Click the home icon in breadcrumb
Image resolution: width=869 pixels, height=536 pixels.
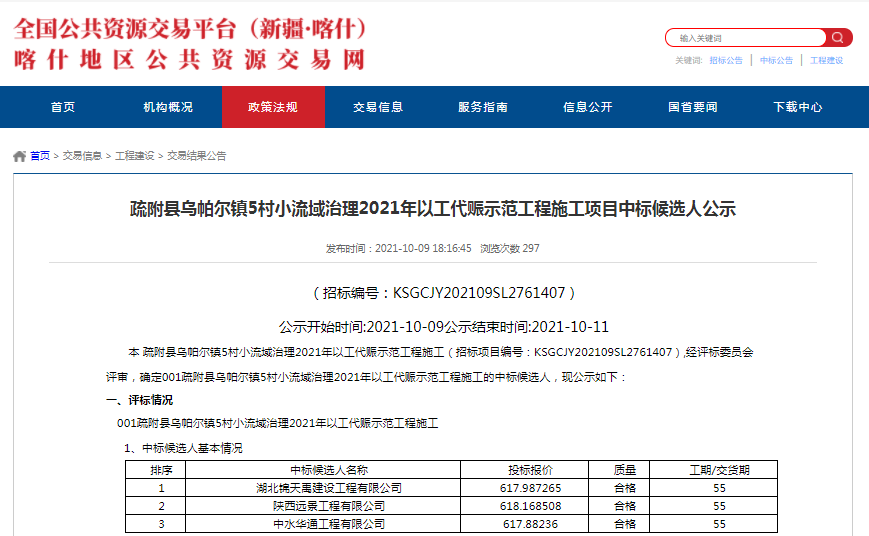(x=19, y=156)
